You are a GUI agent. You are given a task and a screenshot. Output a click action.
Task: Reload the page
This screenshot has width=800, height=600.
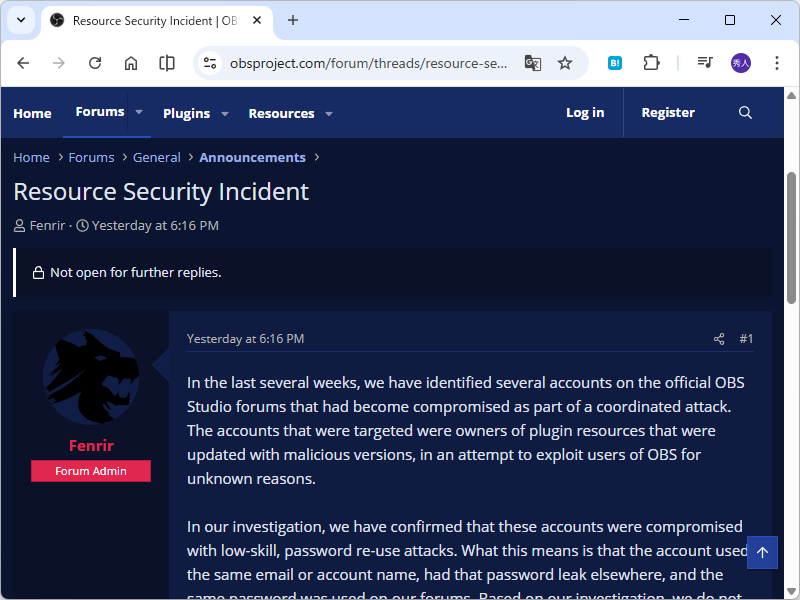click(x=95, y=63)
